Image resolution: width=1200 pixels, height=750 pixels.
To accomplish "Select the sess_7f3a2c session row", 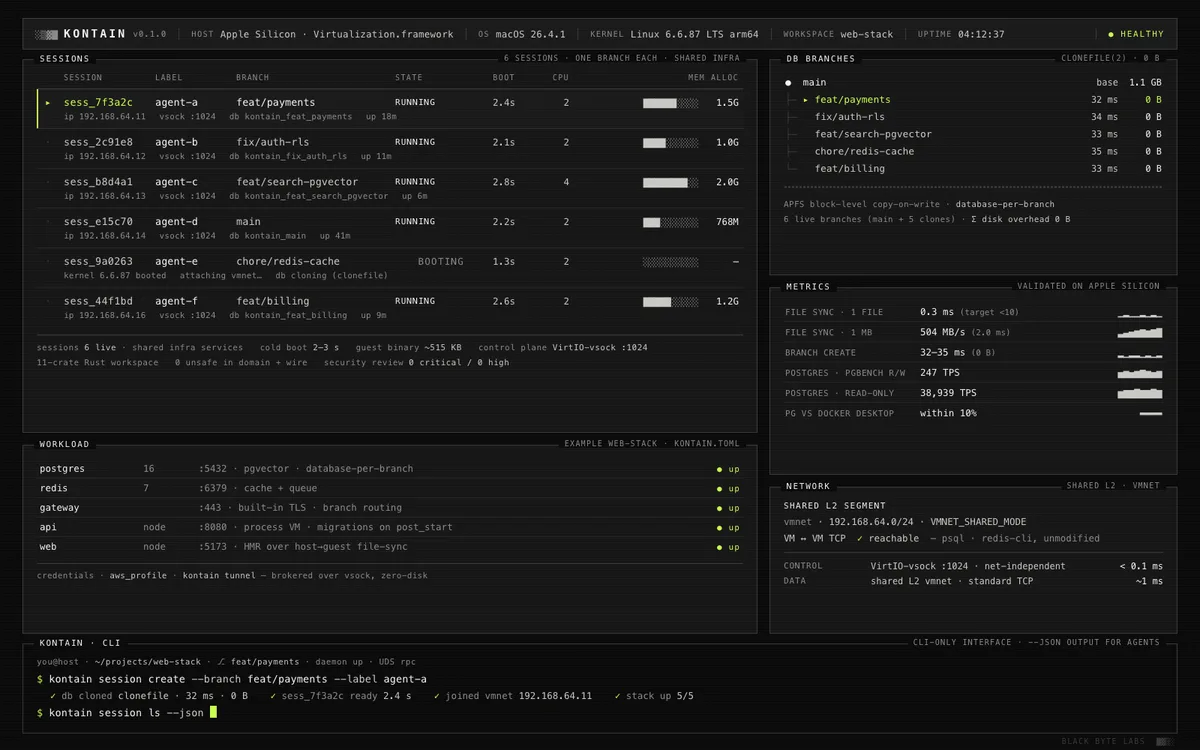I will pos(390,109).
